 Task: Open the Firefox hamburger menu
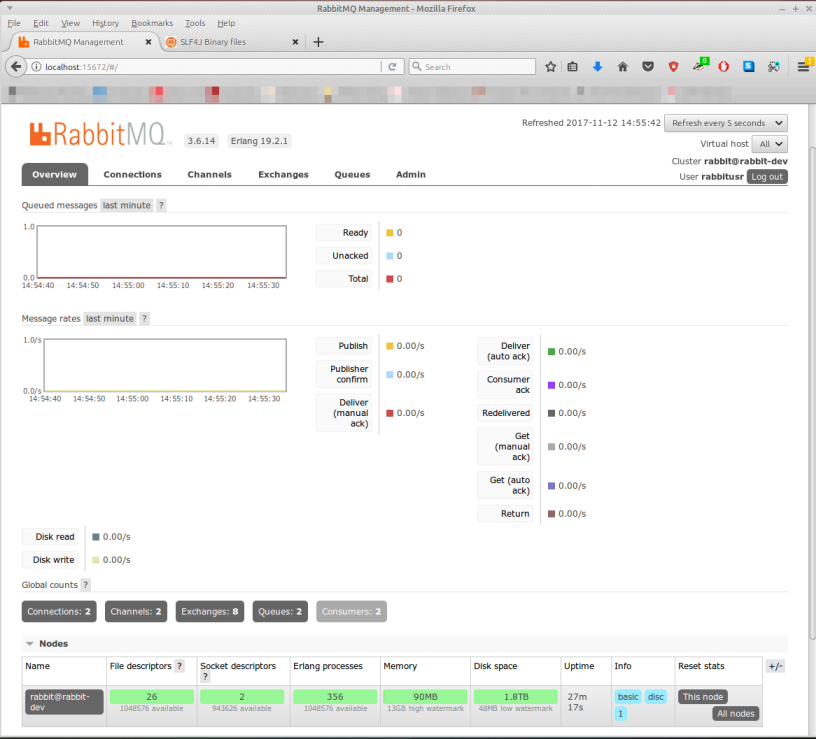[801, 66]
